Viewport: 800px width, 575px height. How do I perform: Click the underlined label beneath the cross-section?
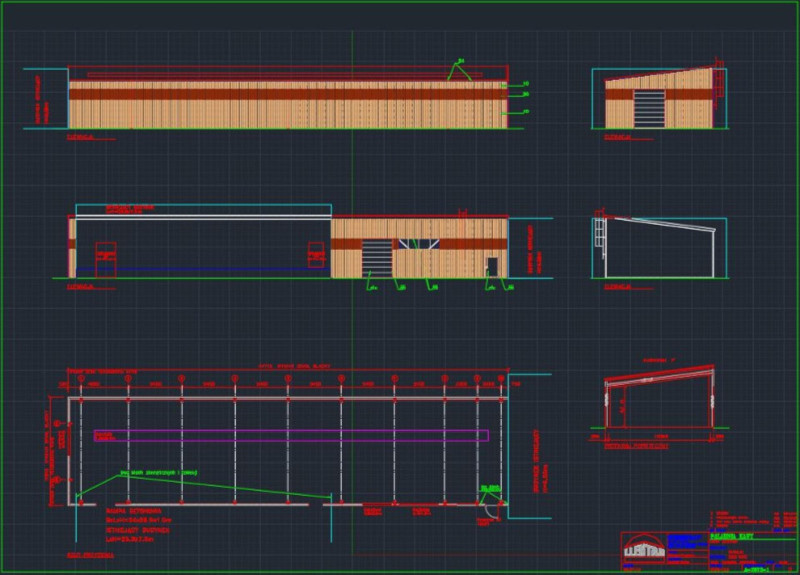(x=636, y=445)
